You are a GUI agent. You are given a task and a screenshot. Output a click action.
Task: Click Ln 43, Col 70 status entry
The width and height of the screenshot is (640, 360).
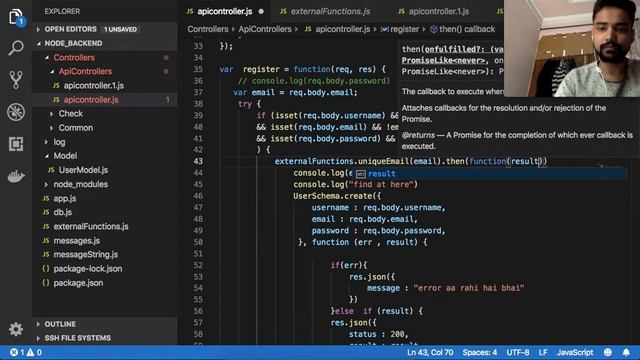click(430, 352)
